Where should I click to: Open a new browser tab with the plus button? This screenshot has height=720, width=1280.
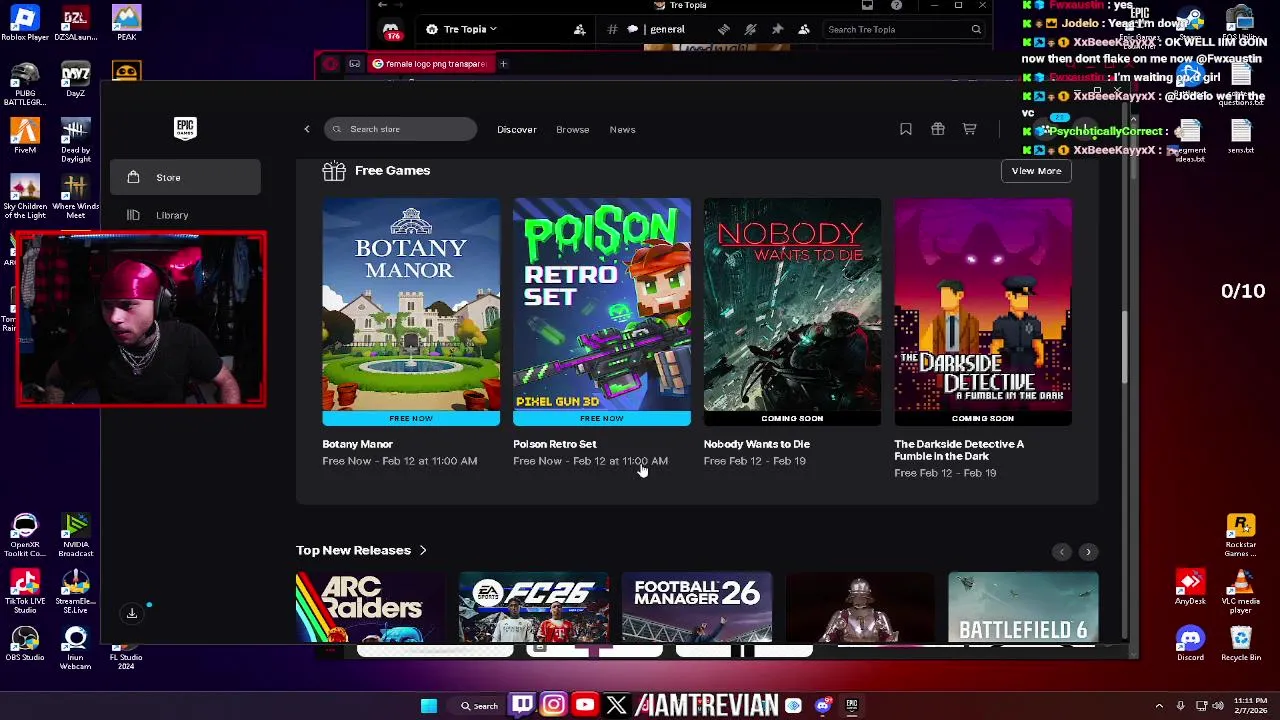pos(503,64)
